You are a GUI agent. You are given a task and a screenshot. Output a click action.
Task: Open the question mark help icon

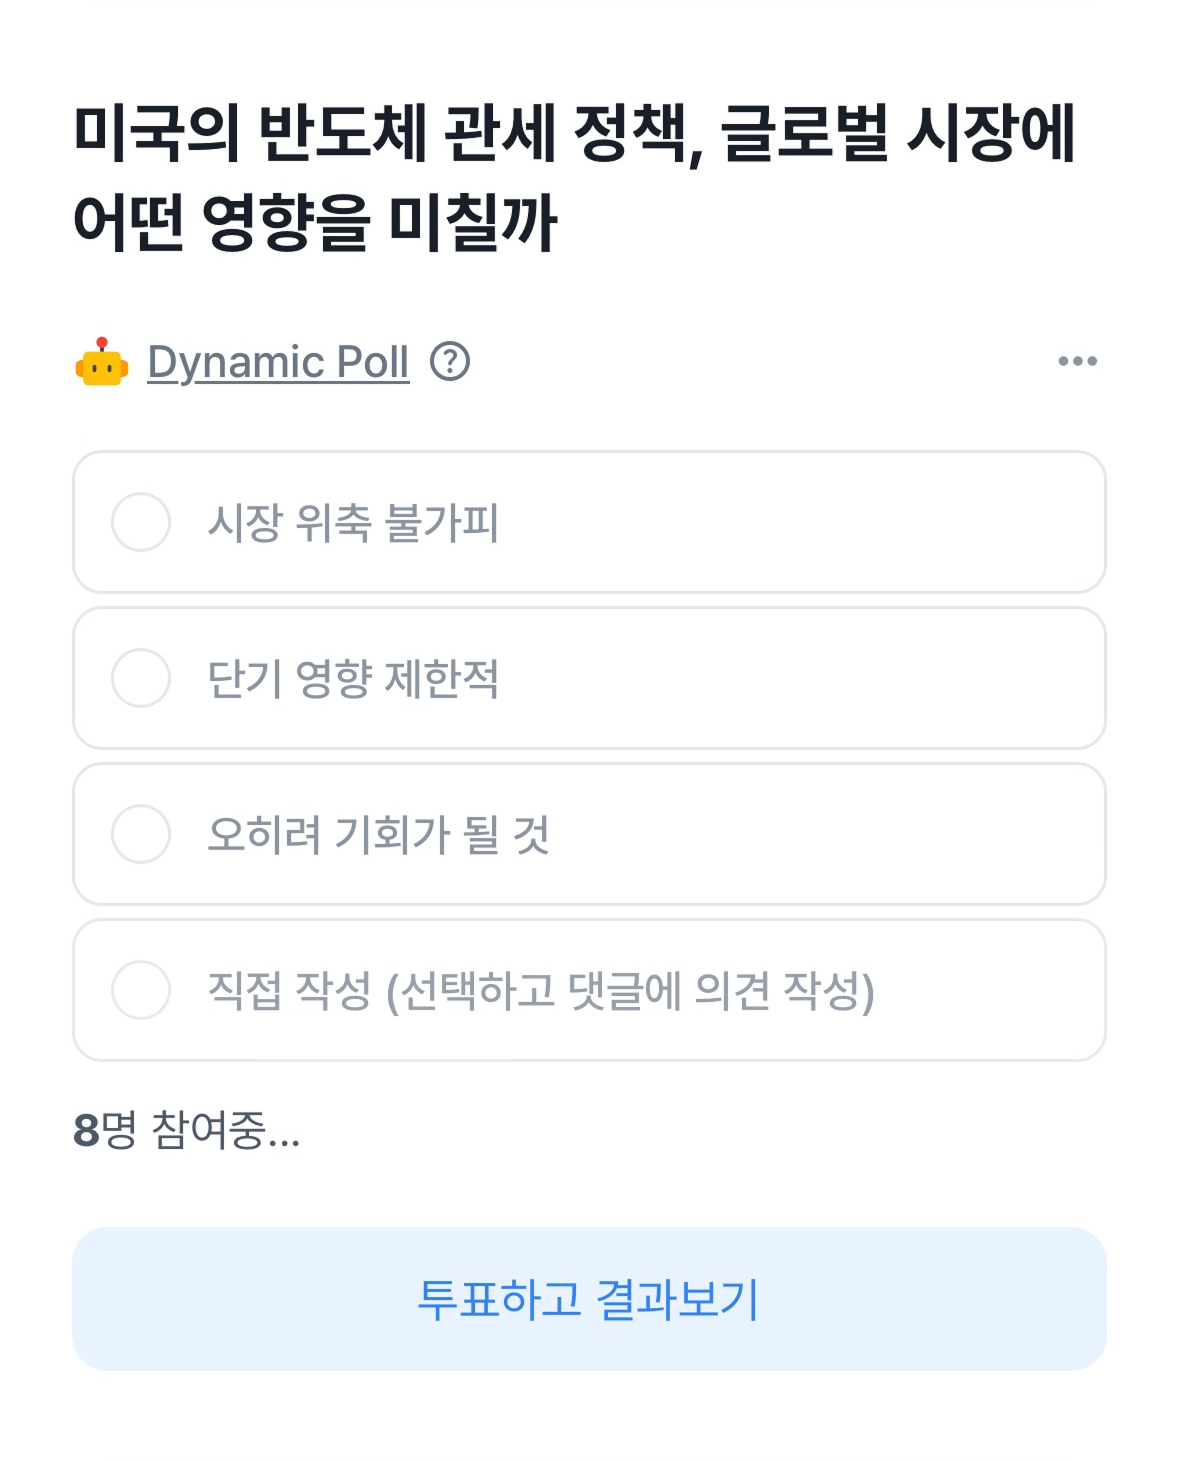[x=450, y=361]
